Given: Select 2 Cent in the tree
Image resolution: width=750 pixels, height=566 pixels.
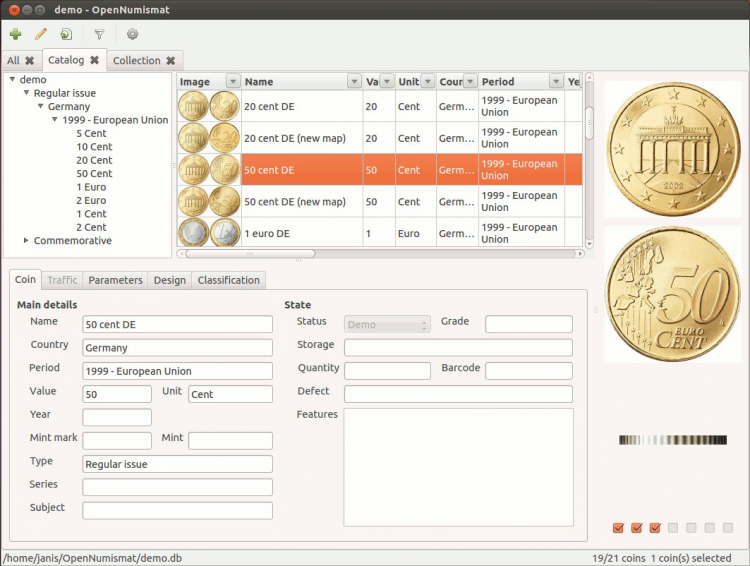Looking at the screenshot, I should [x=91, y=227].
